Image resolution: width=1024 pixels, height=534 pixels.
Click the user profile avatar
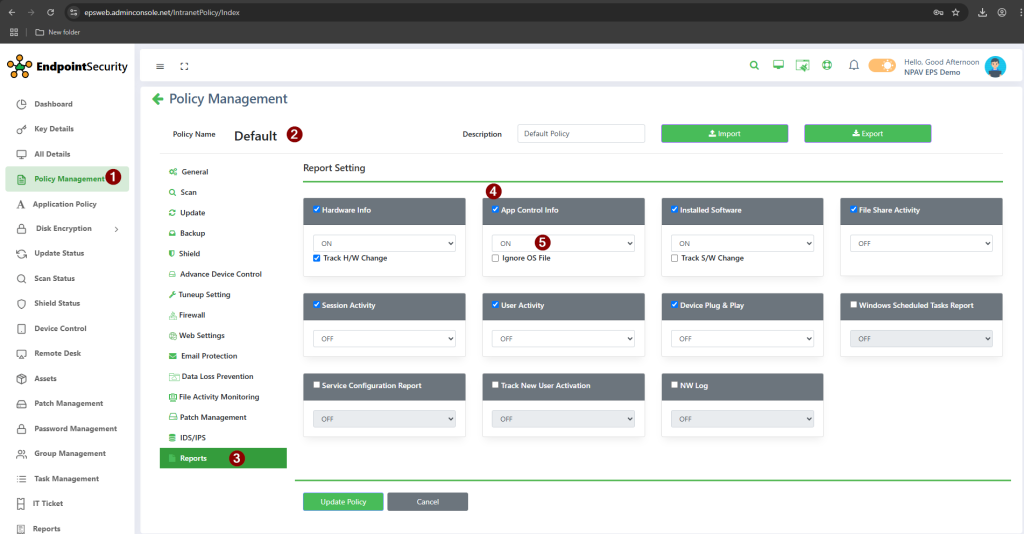click(994, 66)
